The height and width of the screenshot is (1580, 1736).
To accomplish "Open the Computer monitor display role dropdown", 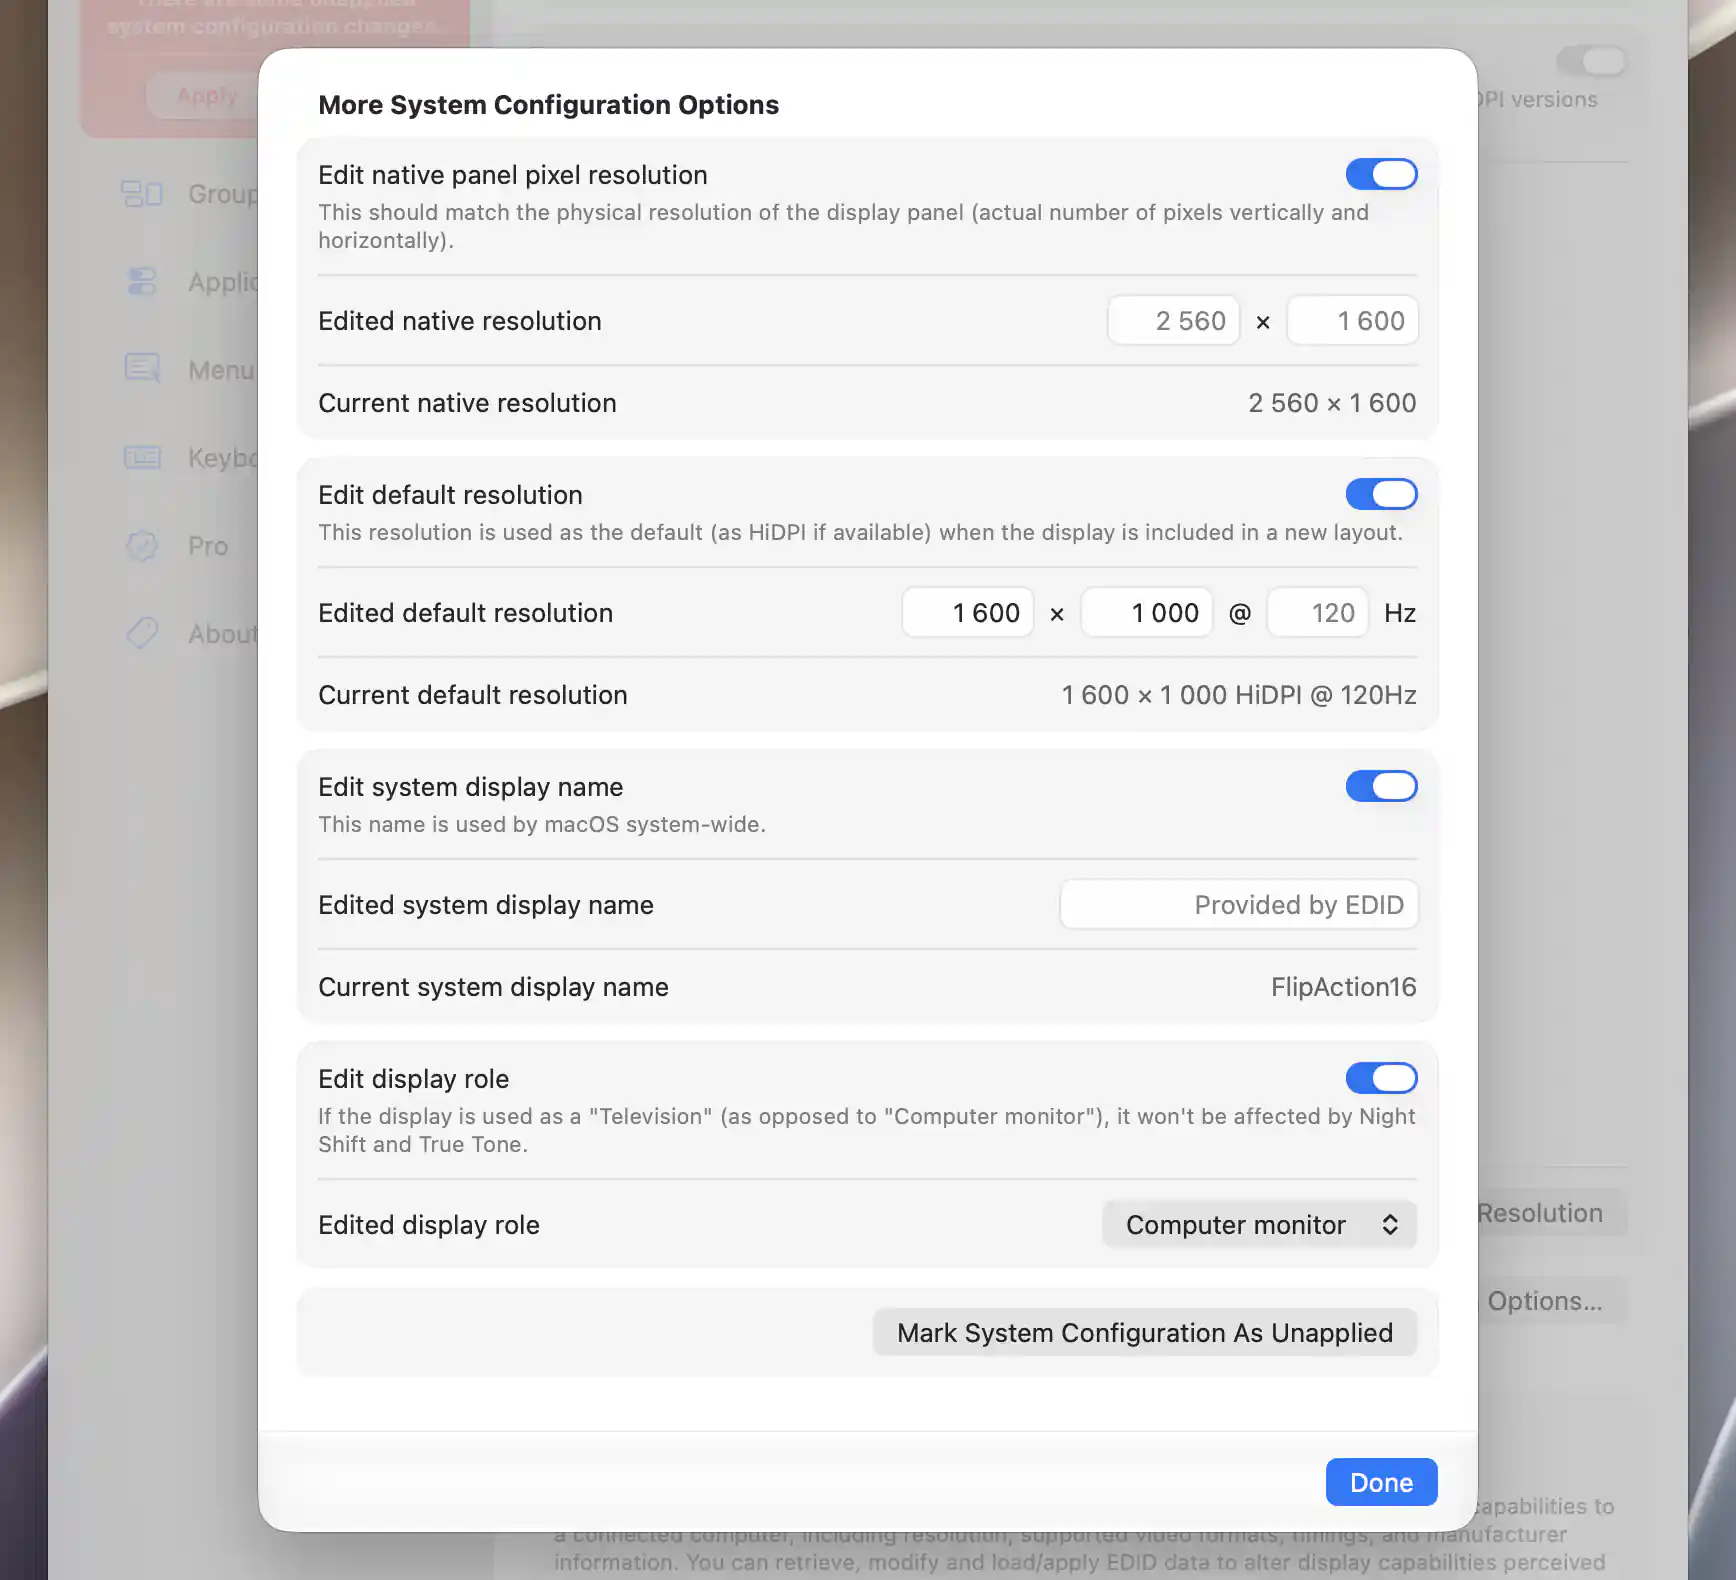I will [1260, 1225].
